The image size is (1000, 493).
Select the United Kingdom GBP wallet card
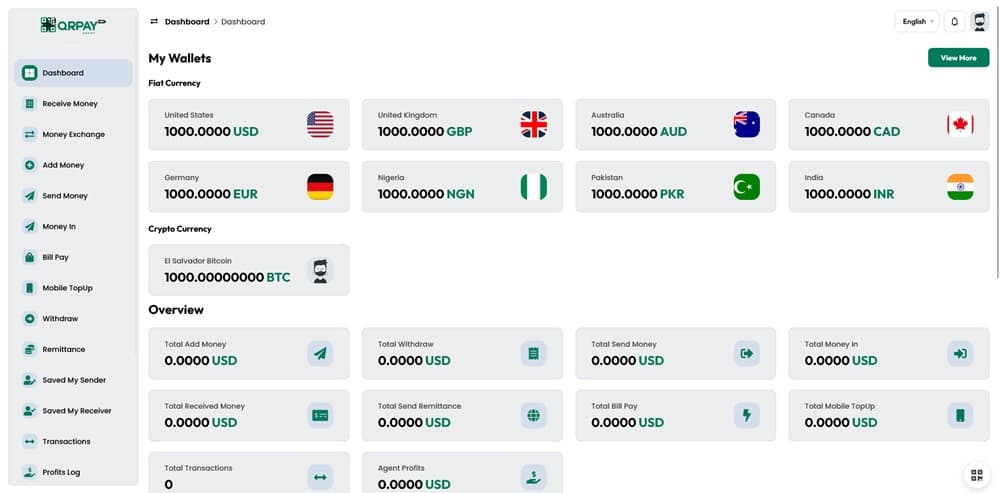462,125
